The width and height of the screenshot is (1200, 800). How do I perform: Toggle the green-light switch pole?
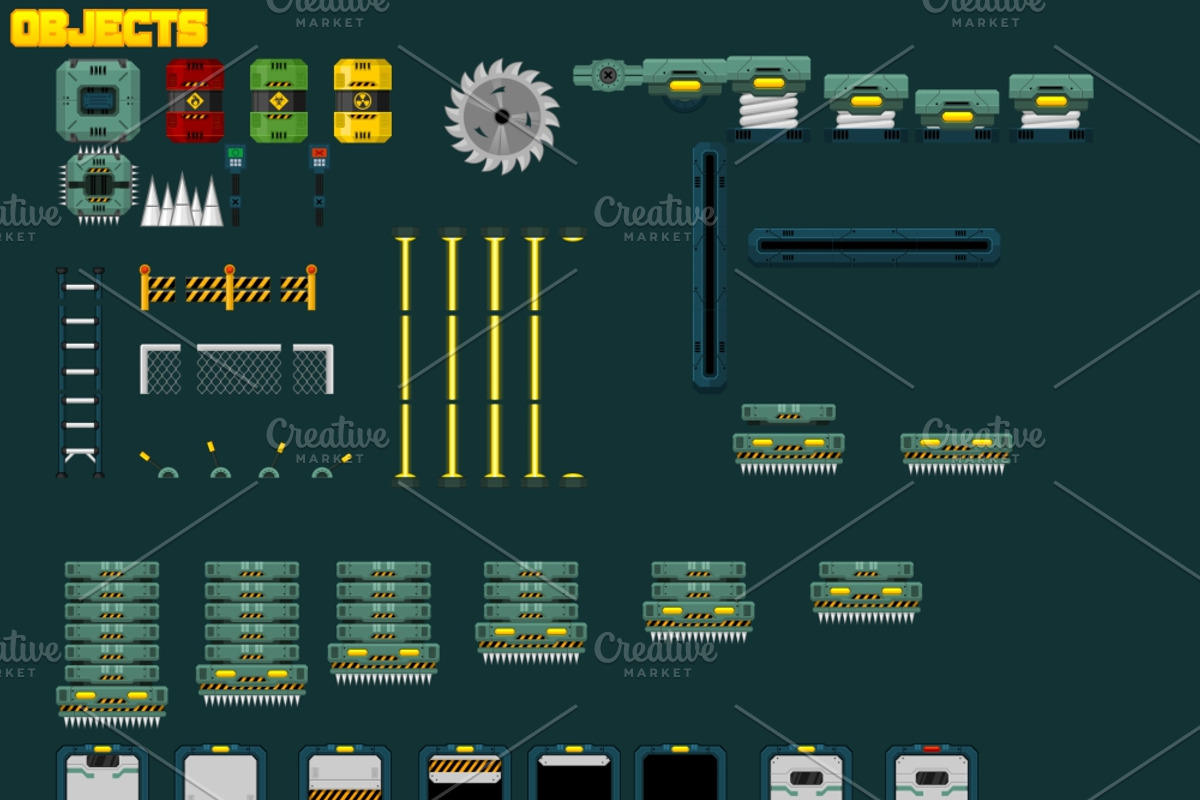point(235,185)
